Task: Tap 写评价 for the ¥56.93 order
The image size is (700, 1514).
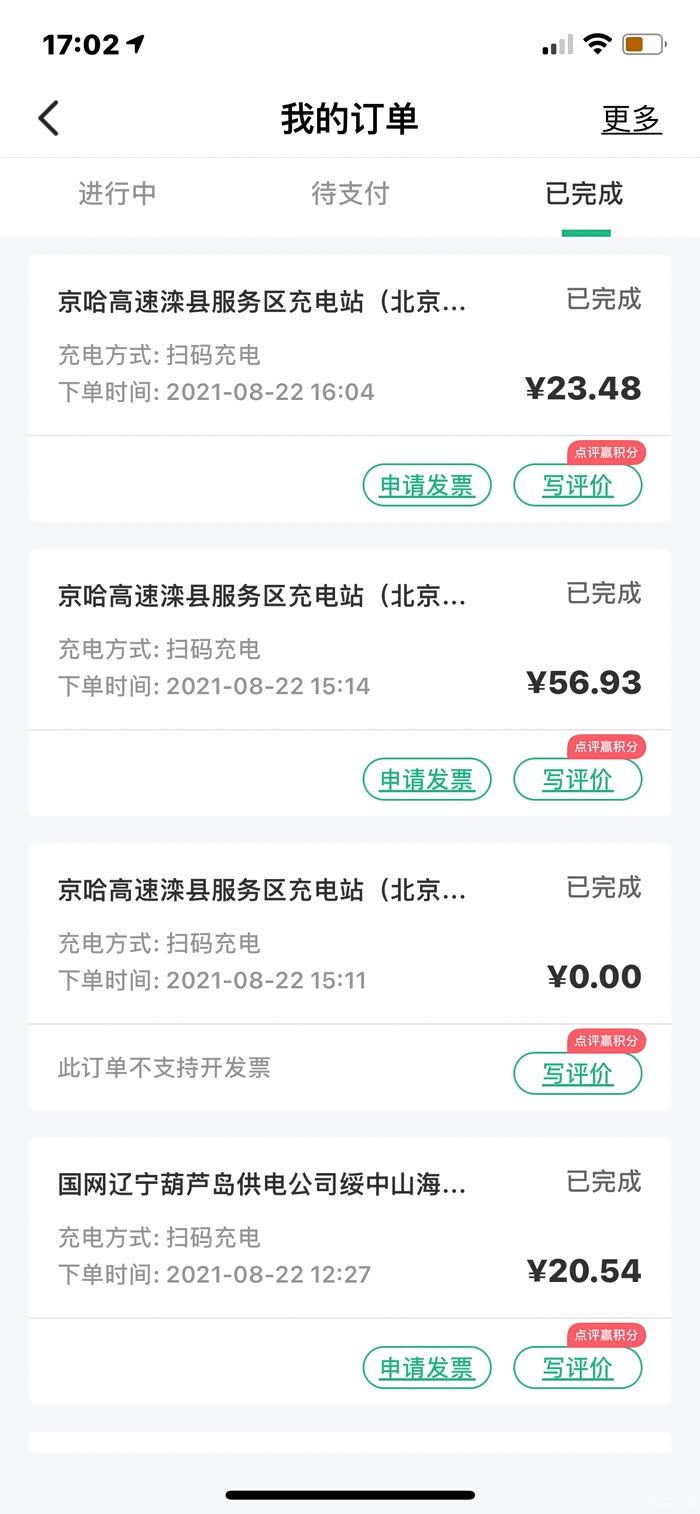Action: coord(577,780)
